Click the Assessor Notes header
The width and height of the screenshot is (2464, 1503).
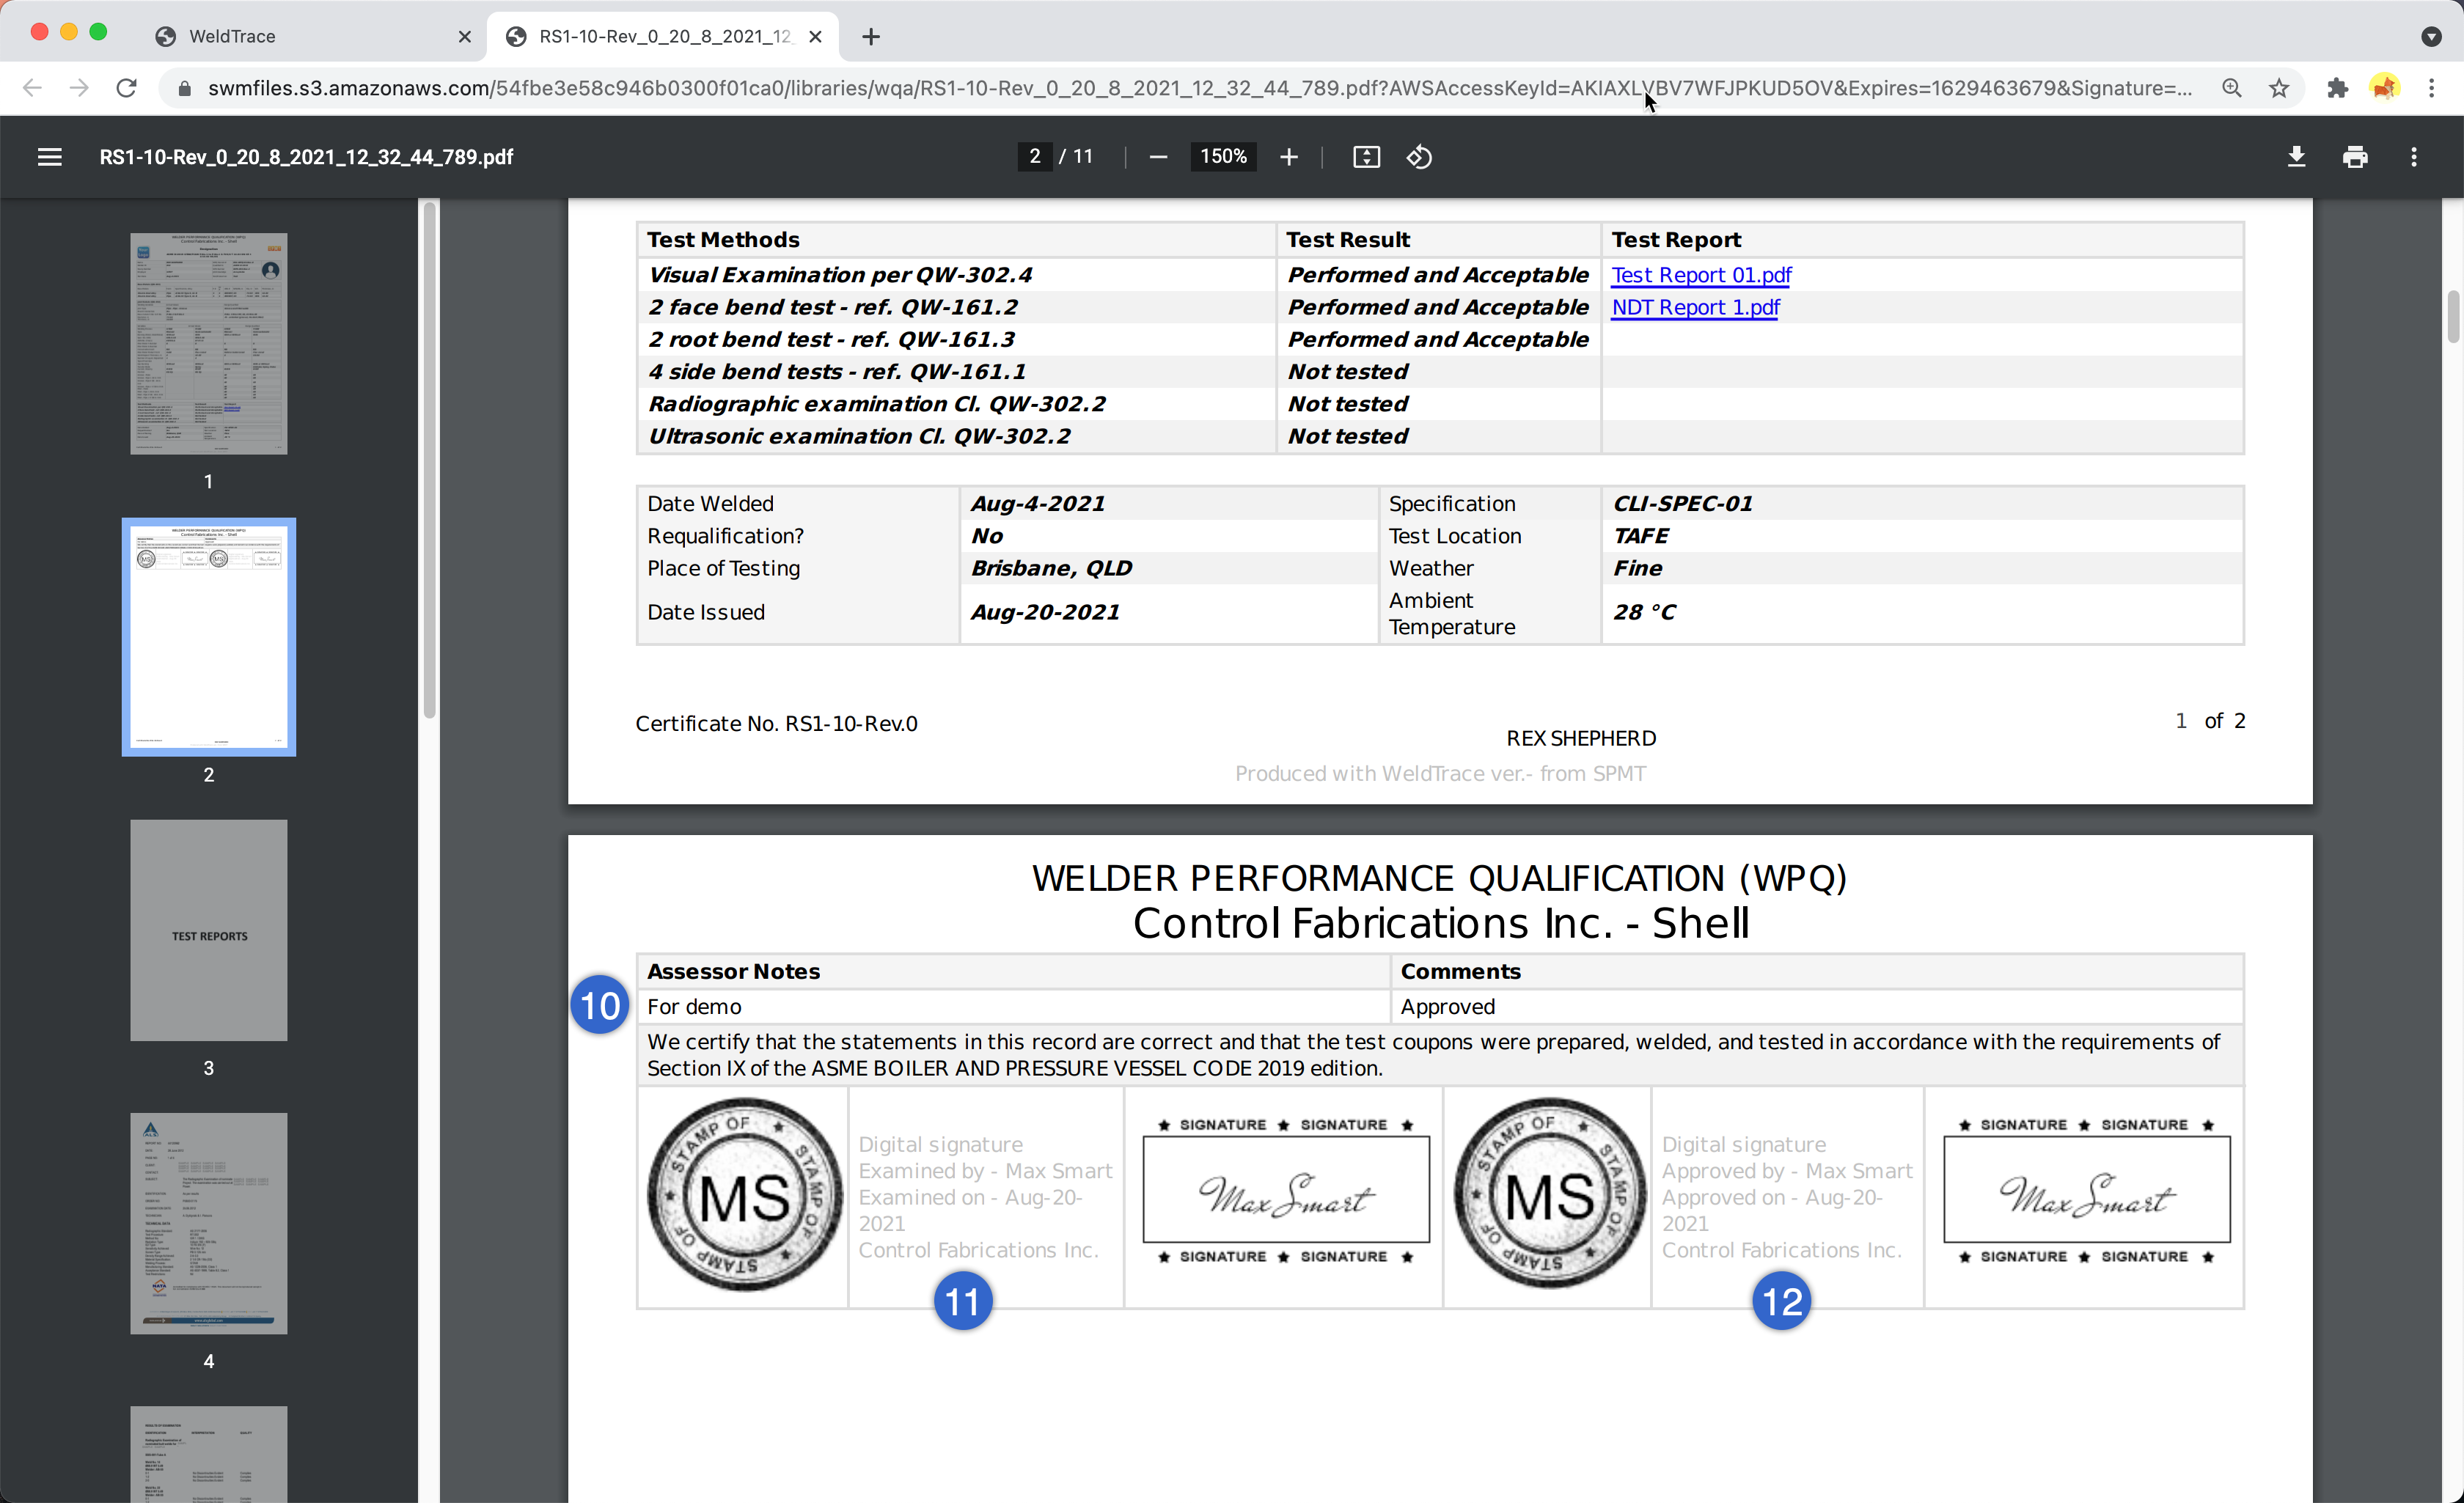coord(733,971)
